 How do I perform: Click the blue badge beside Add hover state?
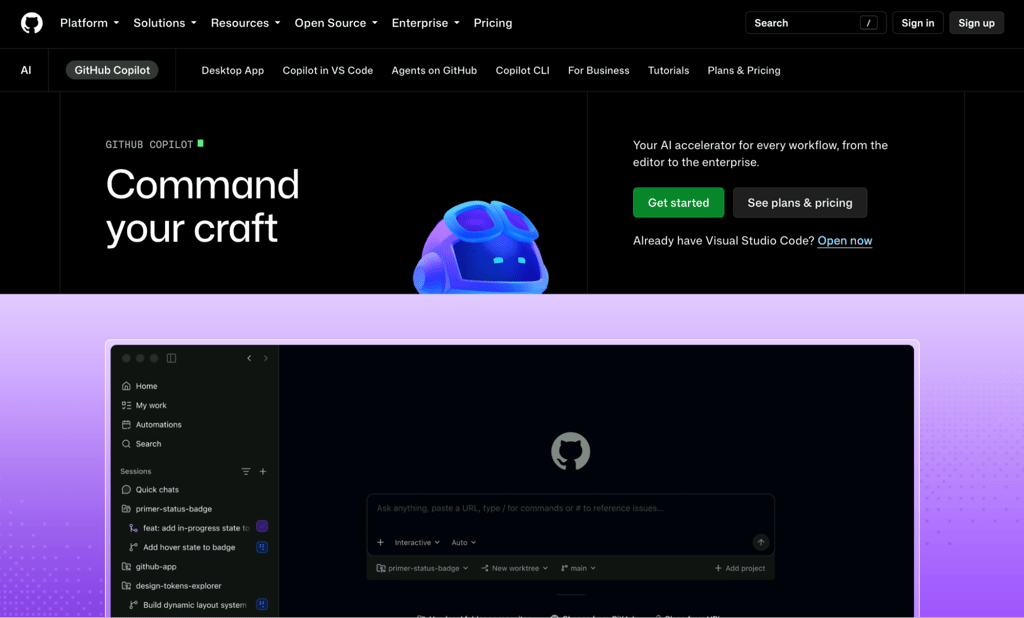[262, 547]
